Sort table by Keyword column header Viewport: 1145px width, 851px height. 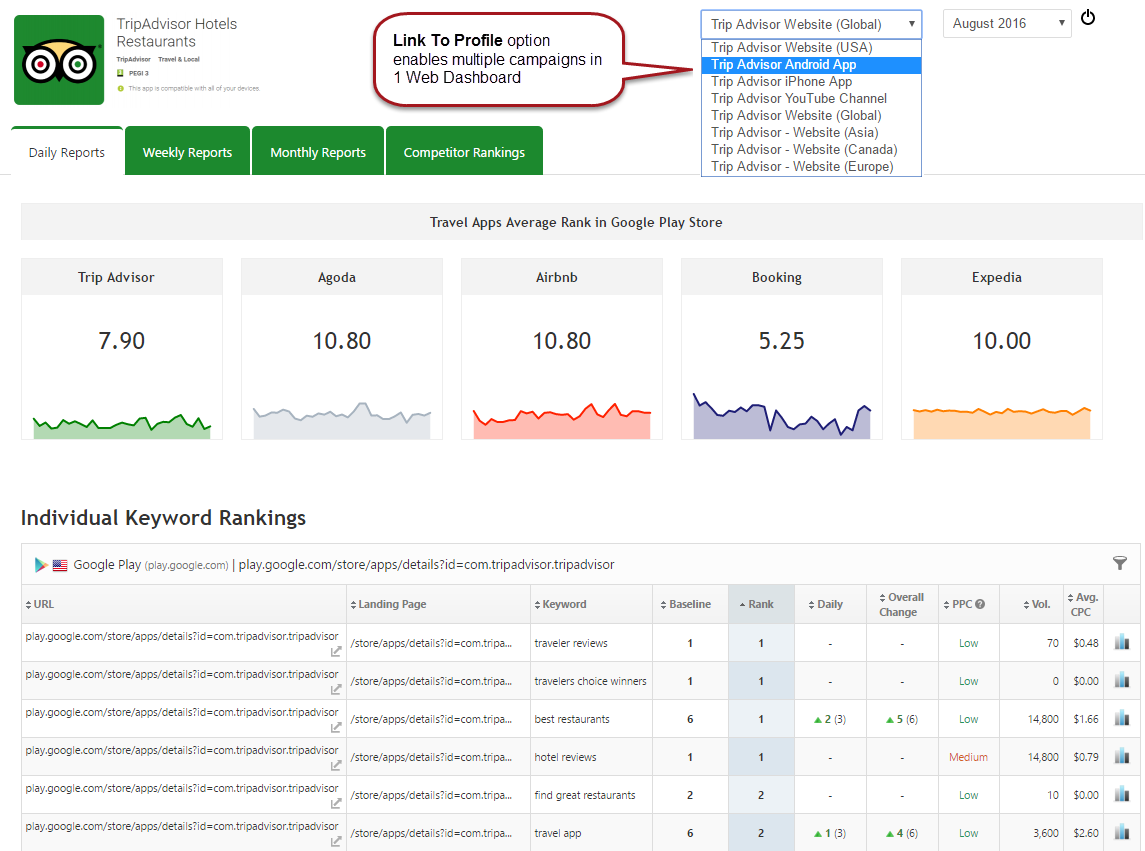(564, 604)
